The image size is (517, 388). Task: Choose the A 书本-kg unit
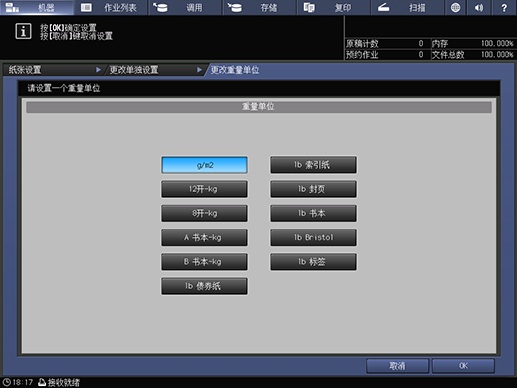pos(204,237)
